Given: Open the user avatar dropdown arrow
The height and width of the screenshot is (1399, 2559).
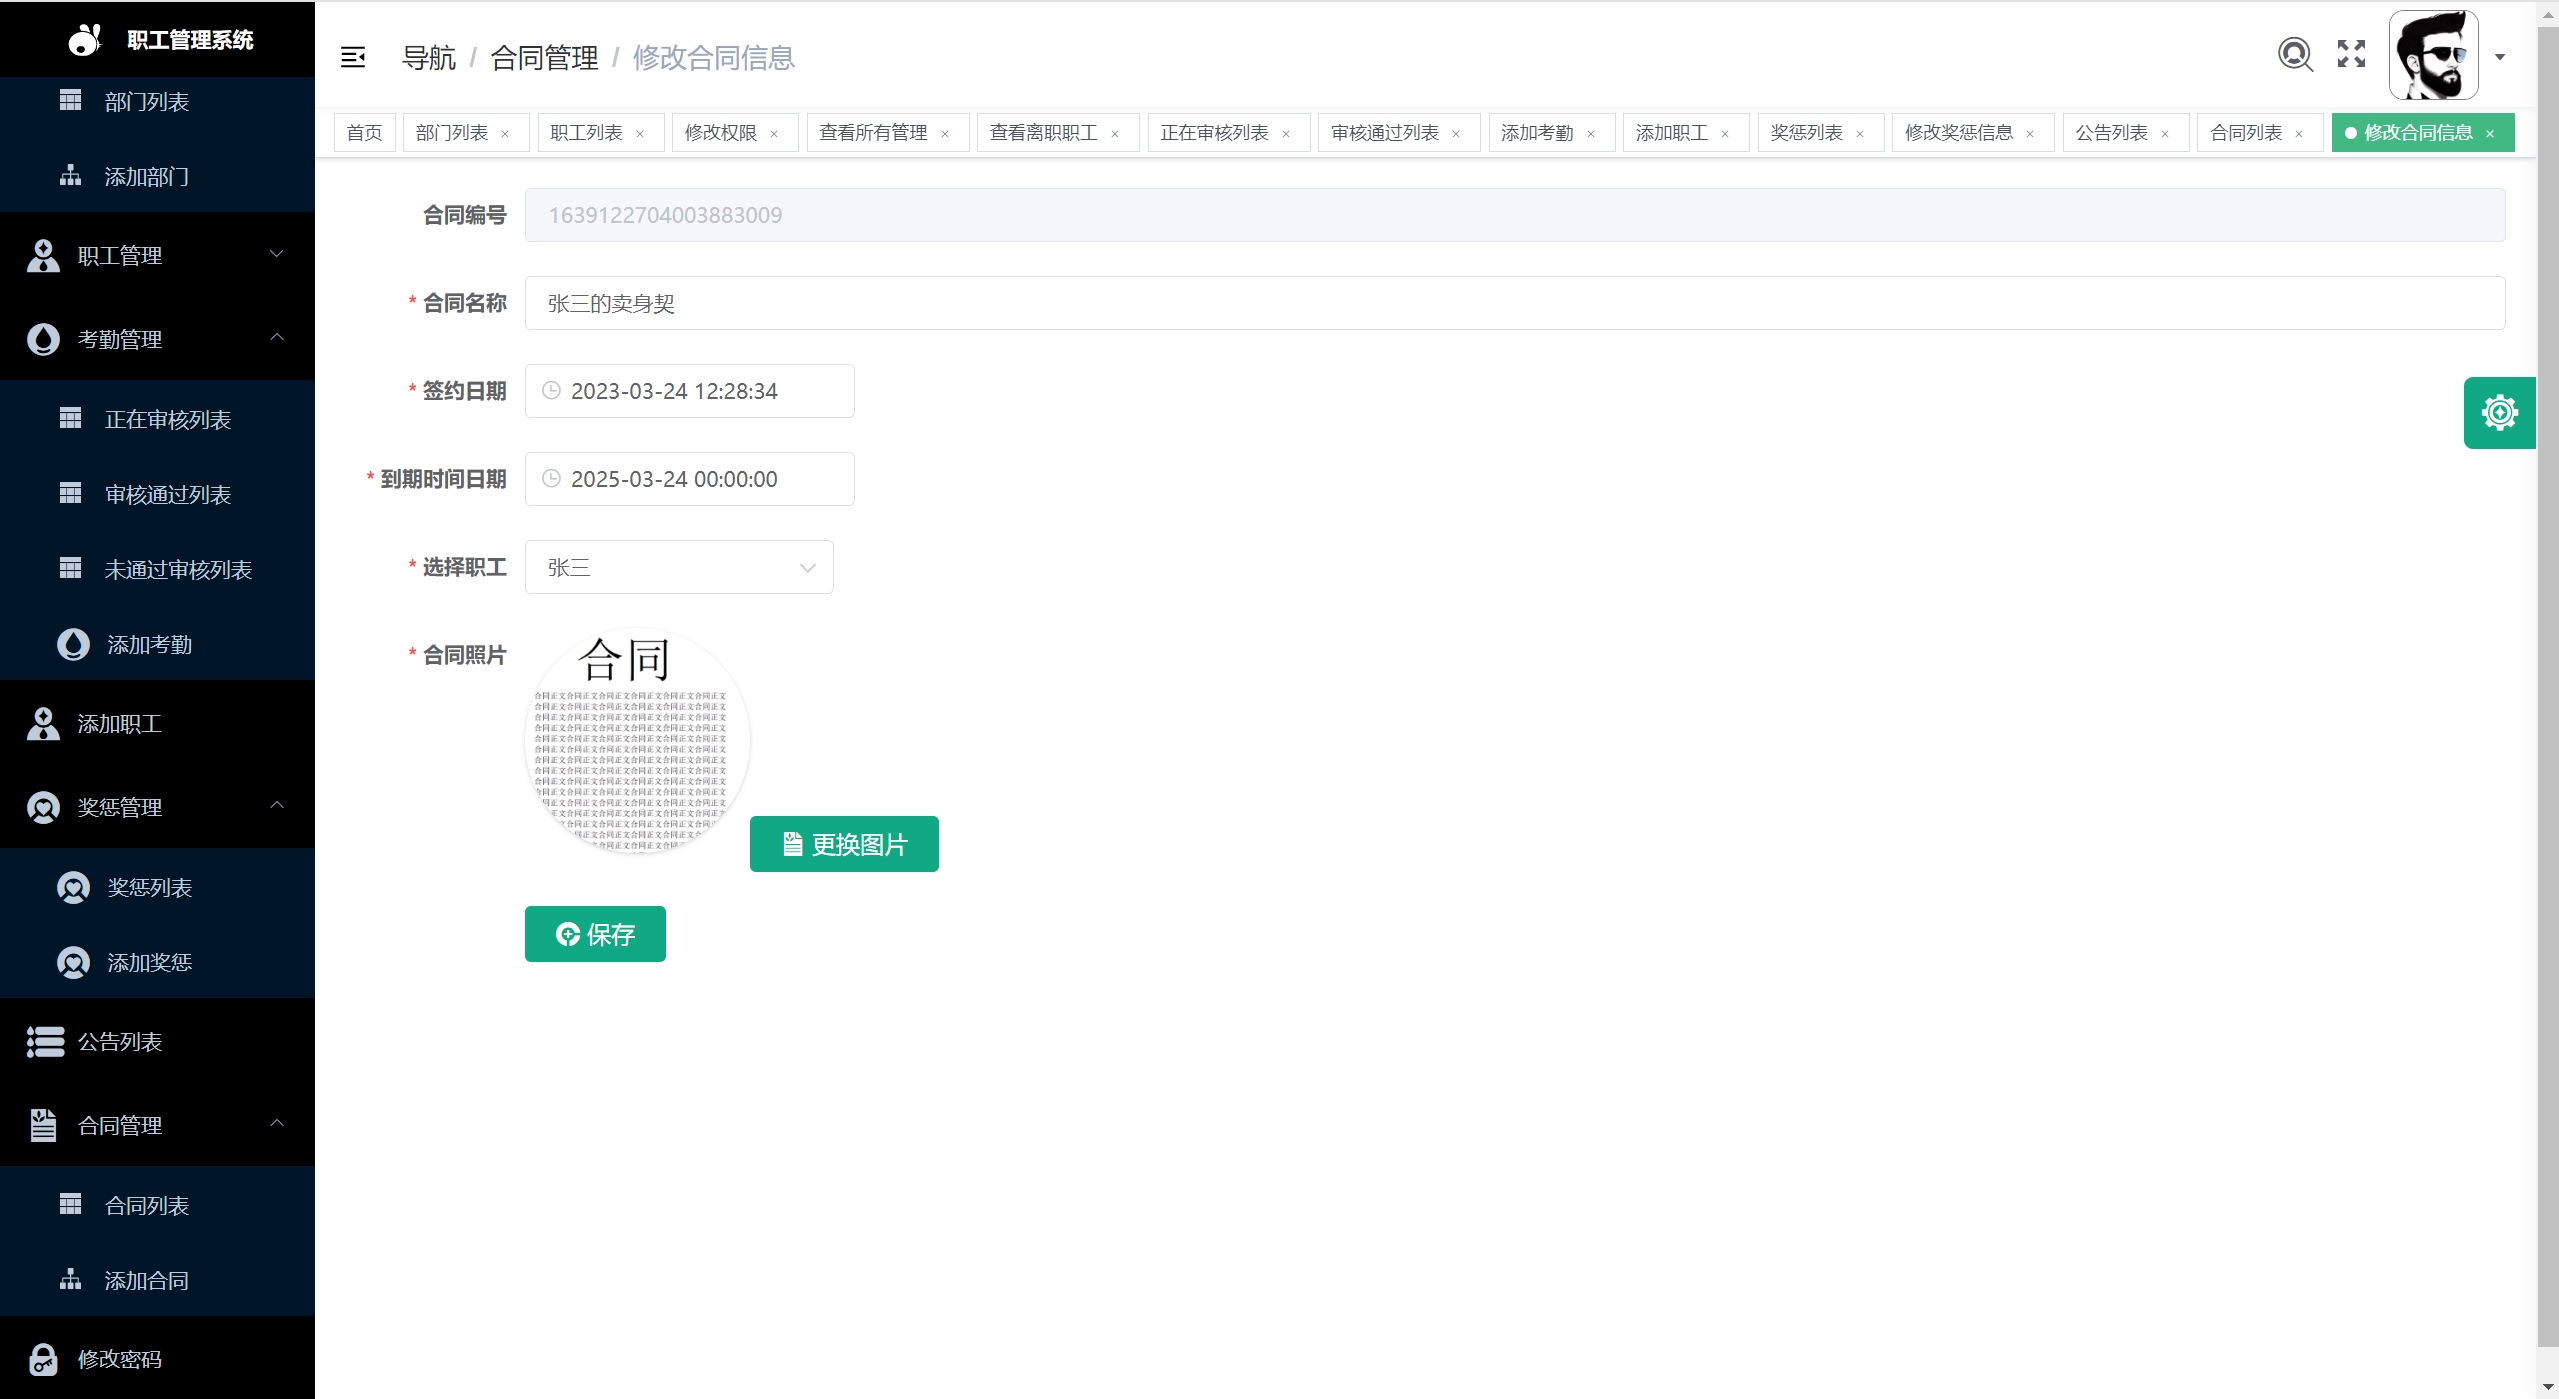Looking at the screenshot, I should 2500,57.
